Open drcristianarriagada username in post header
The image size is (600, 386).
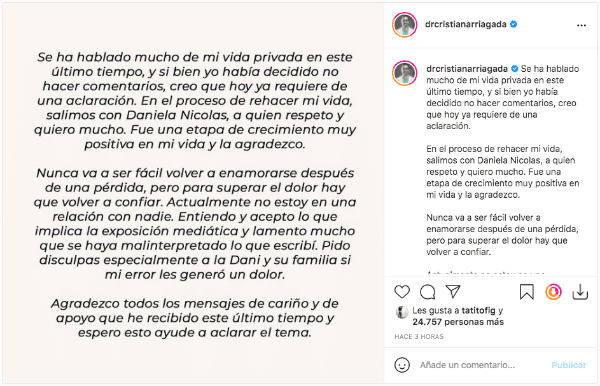click(466, 24)
